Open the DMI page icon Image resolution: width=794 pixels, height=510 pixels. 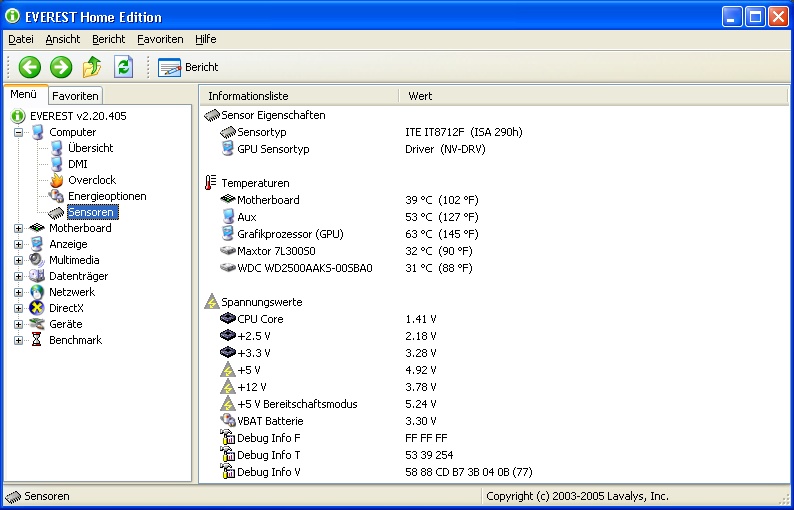point(57,164)
